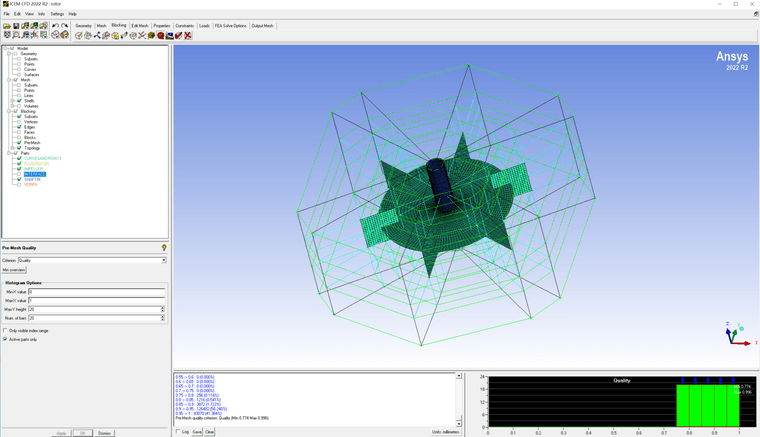Click the Redo arrow icon
The width and height of the screenshot is (760, 437).
pyautogui.click(x=64, y=26)
